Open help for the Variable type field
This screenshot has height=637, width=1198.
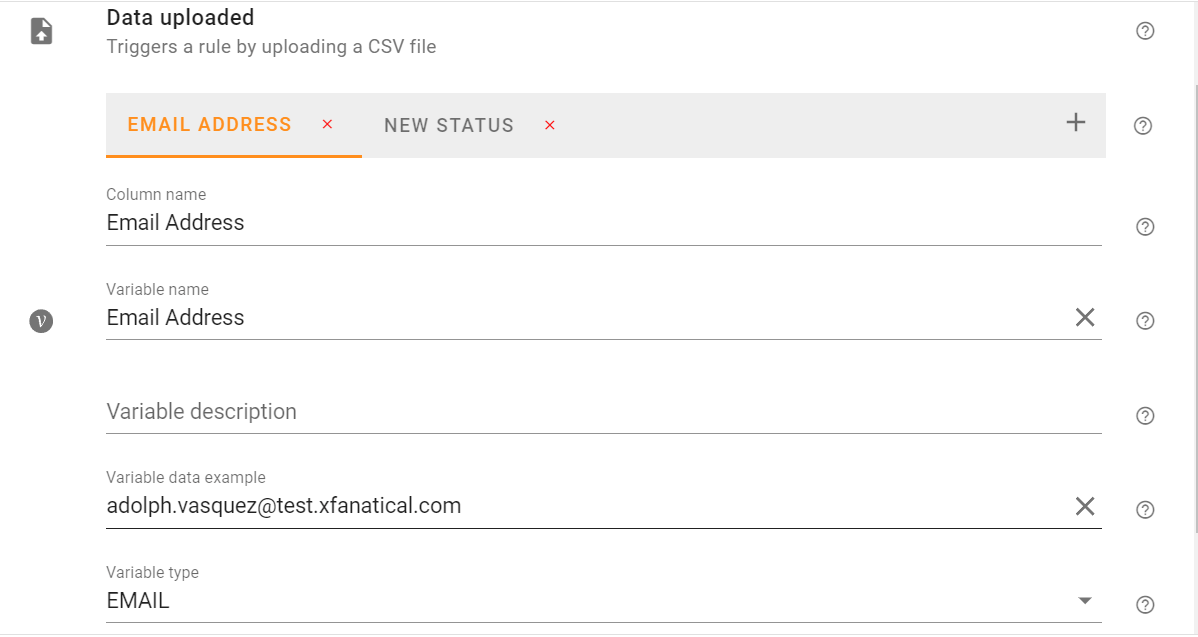1144,604
